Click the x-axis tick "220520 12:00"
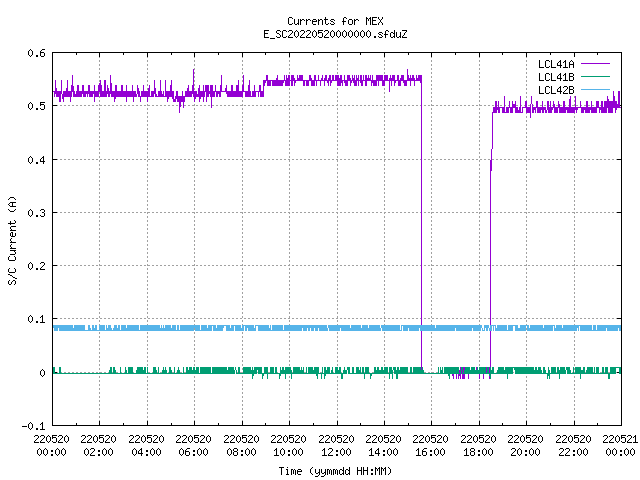The height and width of the screenshot is (480, 640). point(336,446)
